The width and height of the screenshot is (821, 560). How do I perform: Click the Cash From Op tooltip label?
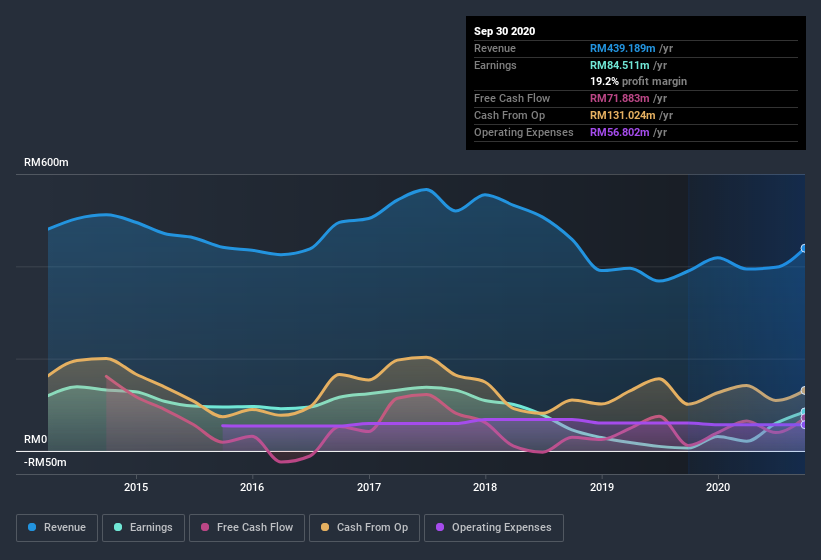pyautogui.click(x=509, y=115)
